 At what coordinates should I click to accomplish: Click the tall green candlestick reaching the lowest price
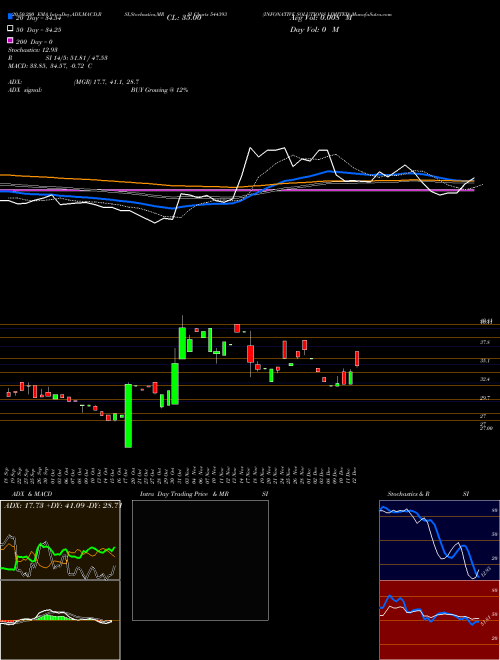[128, 415]
